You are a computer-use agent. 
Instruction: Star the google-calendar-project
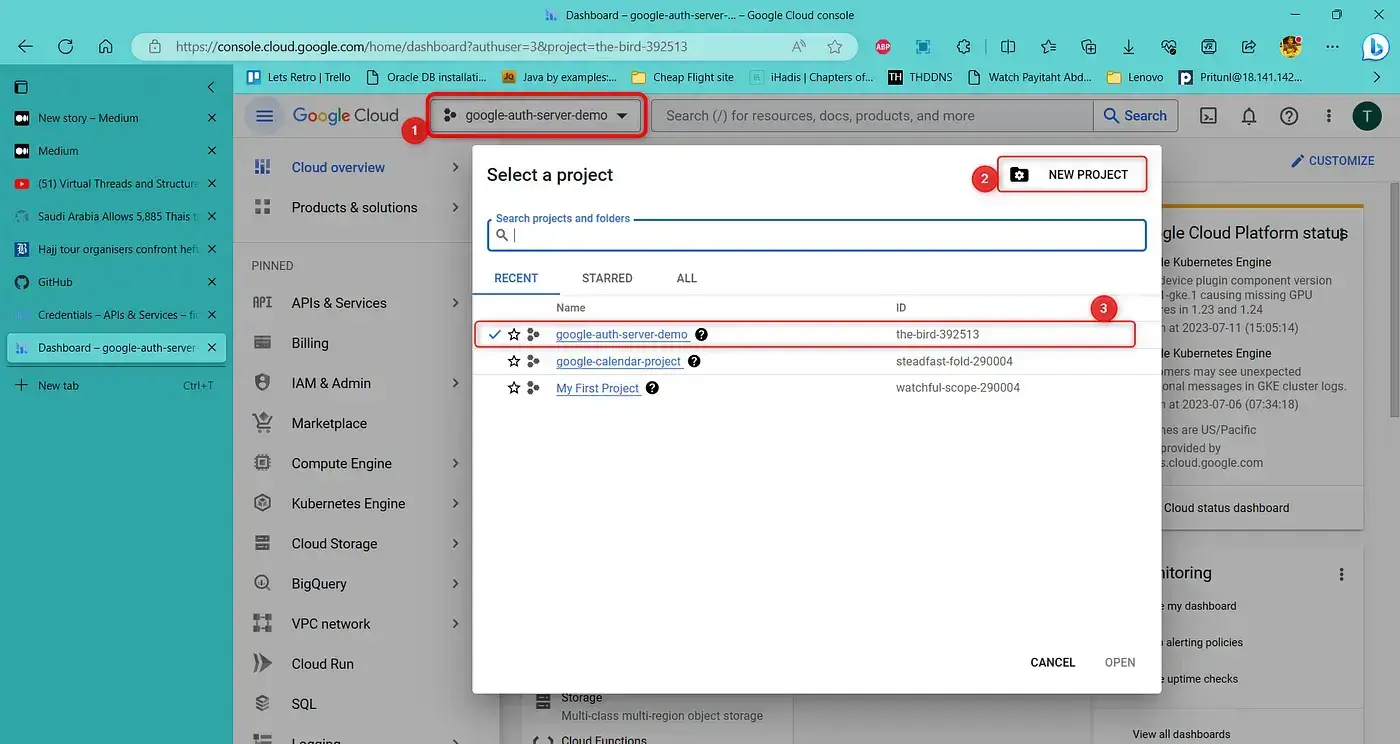click(x=514, y=361)
